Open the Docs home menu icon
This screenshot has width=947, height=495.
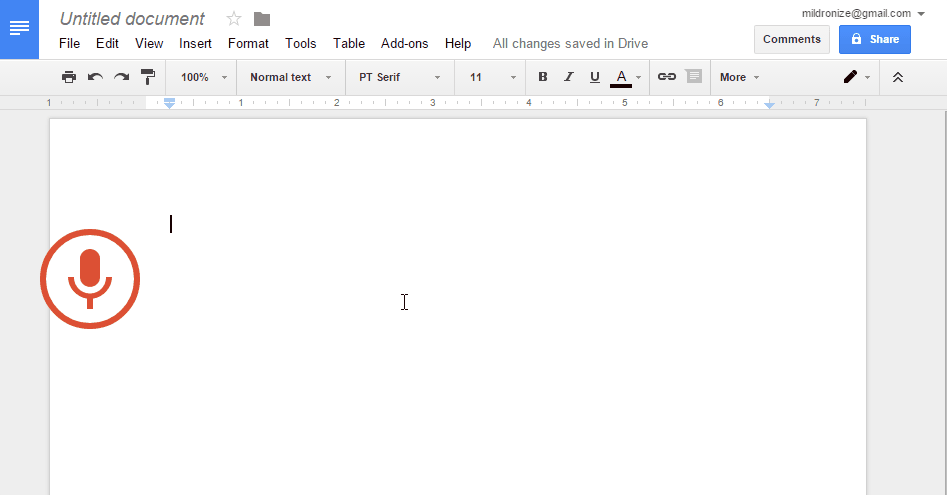[19, 28]
